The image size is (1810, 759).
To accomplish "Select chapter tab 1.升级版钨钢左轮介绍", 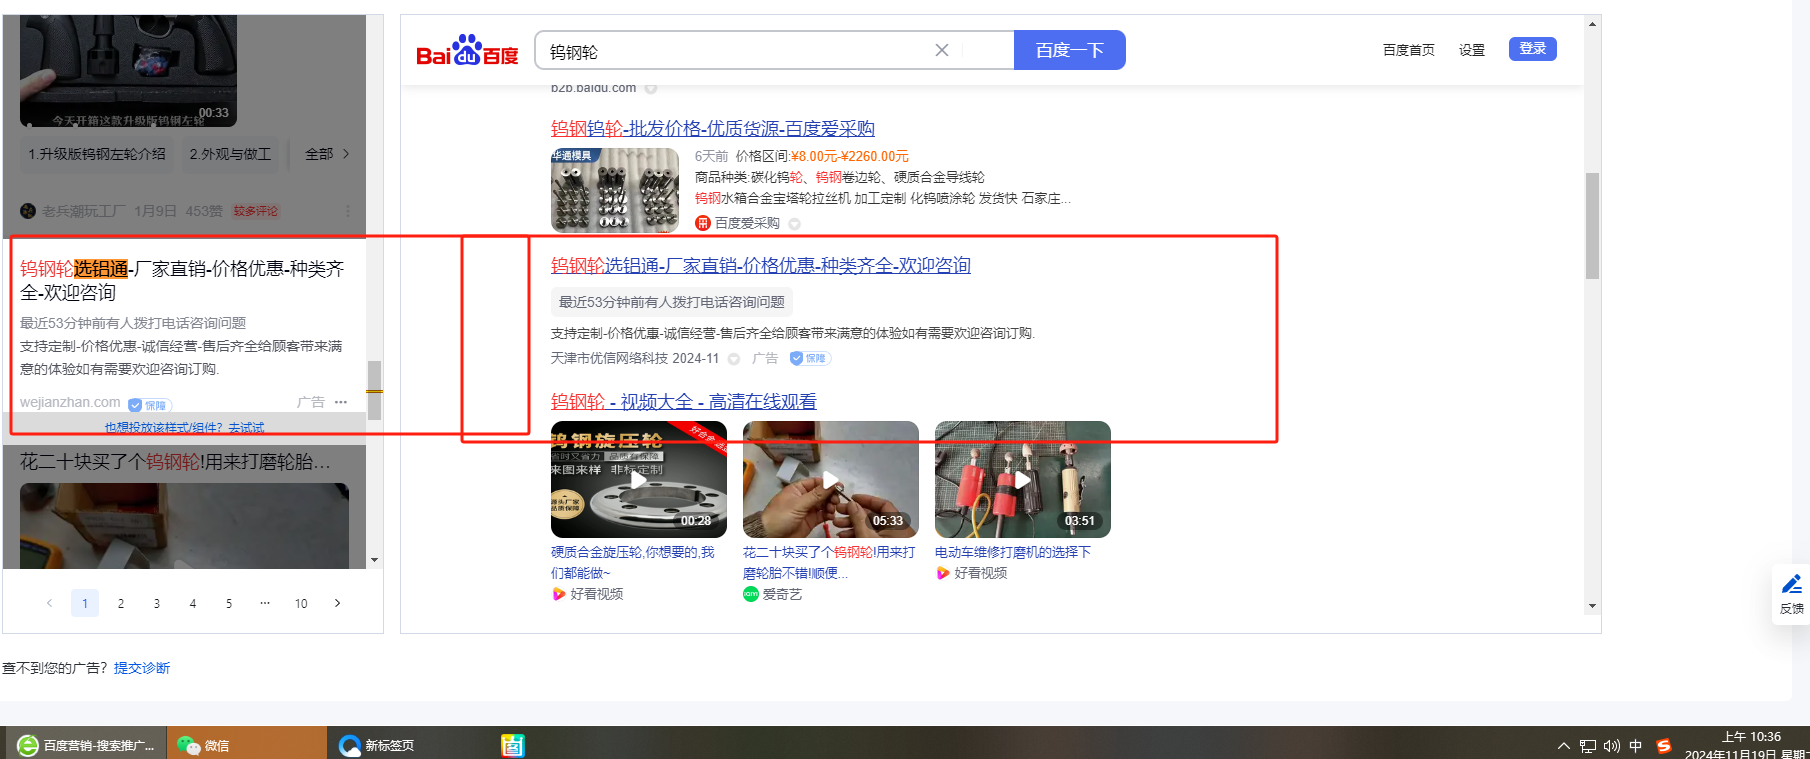I will click(97, 154).
